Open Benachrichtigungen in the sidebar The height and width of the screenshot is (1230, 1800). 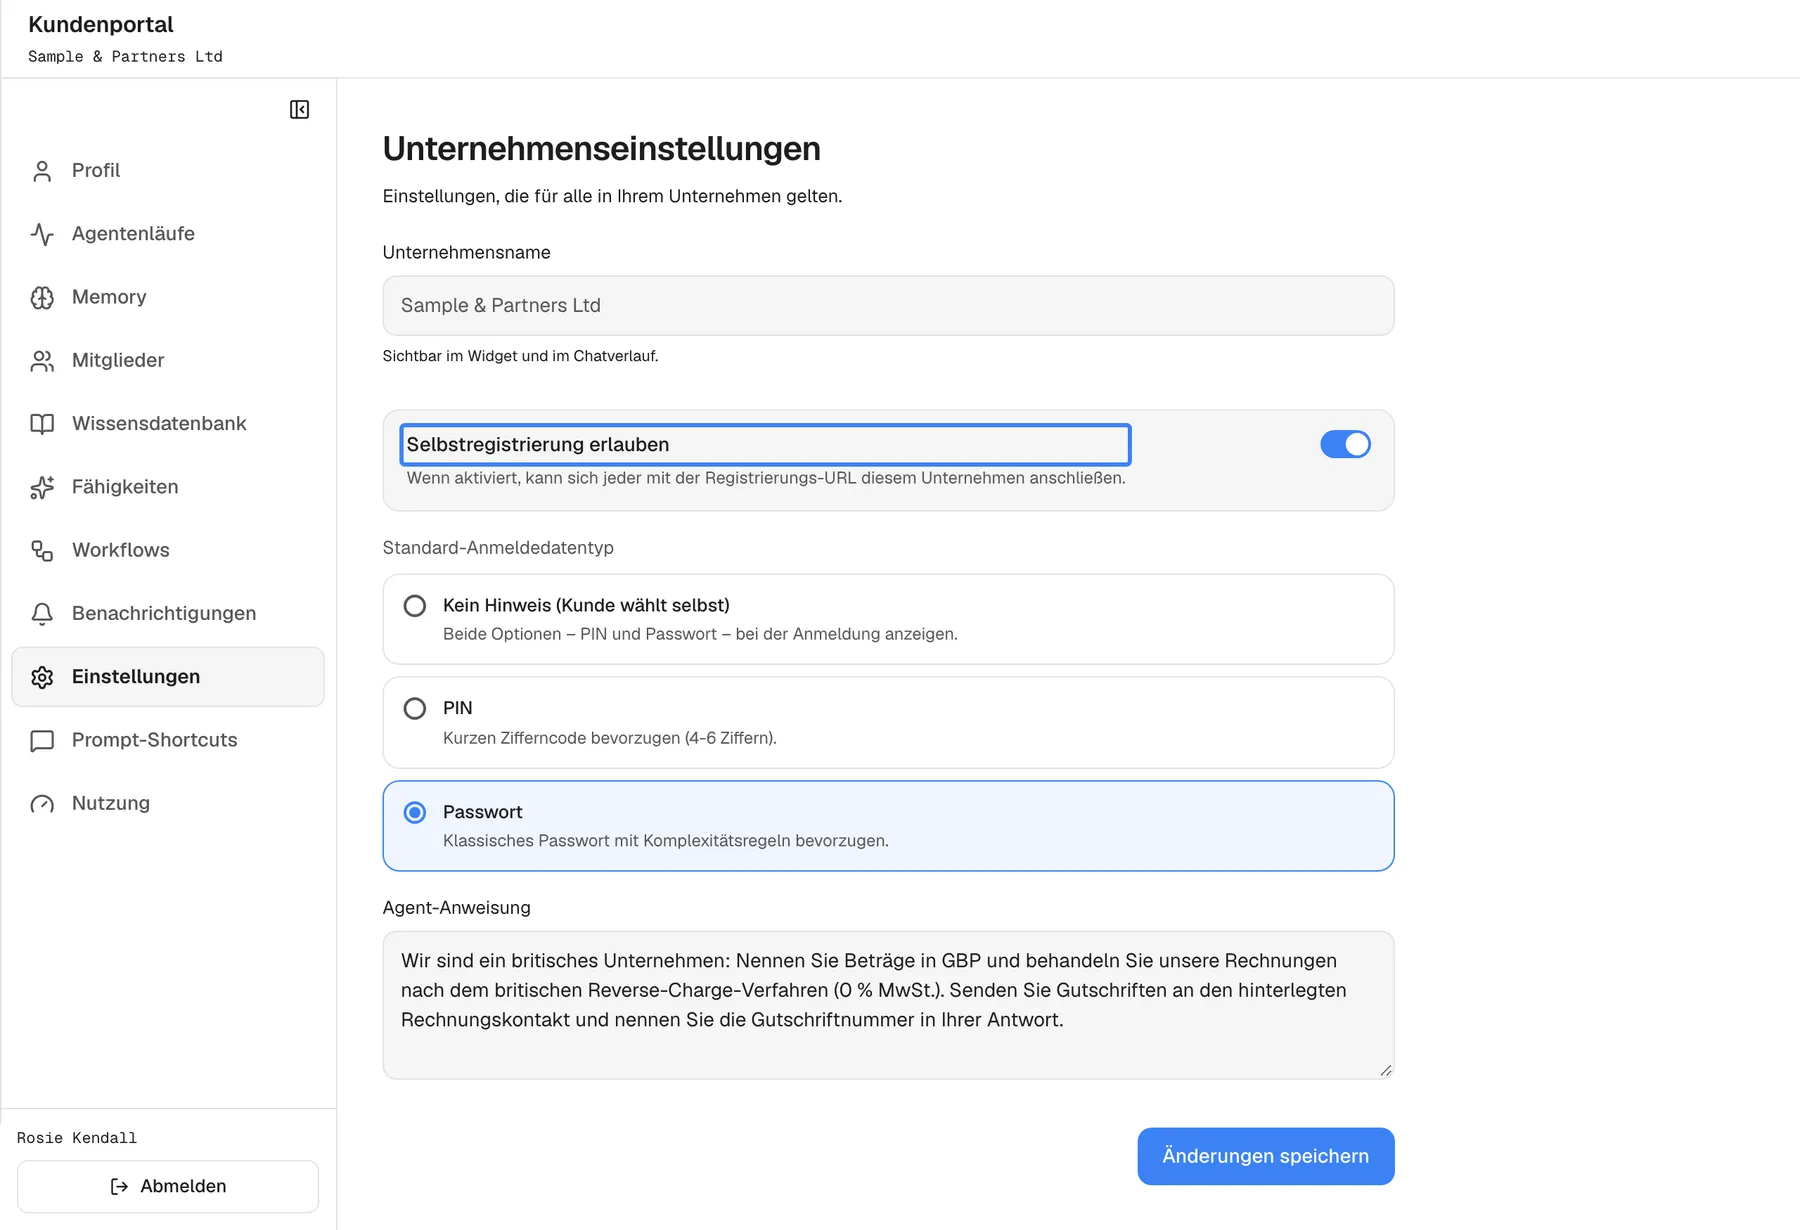[168, 614]
